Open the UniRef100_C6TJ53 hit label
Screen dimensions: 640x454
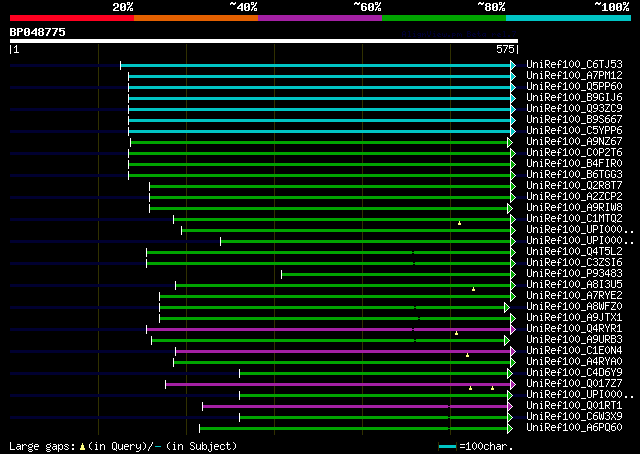point(574,64)
